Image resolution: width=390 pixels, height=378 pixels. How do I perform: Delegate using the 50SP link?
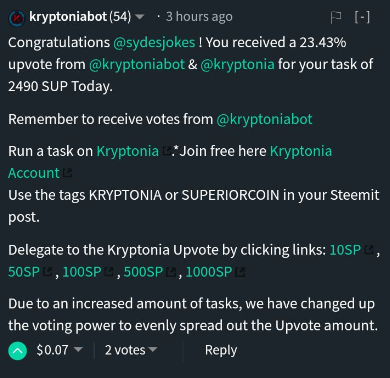coord(24,272)
